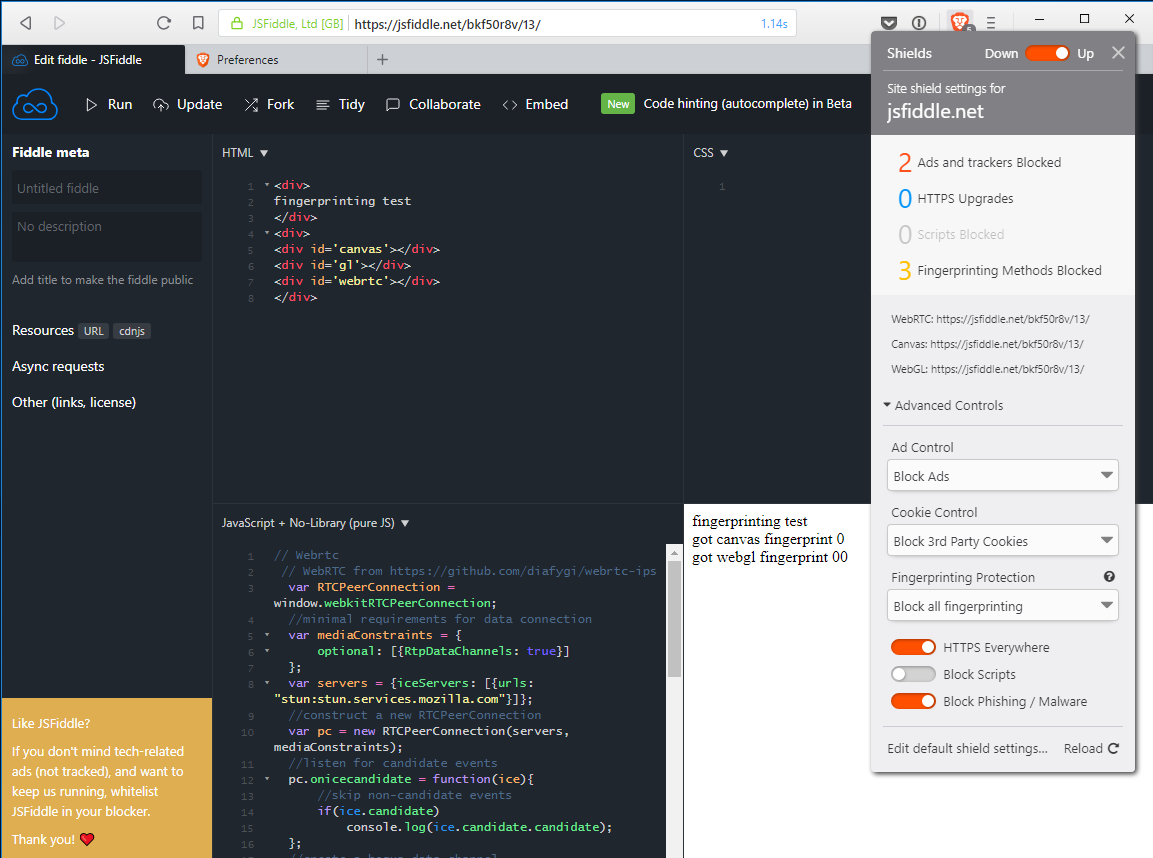1153x858 pixels.
Task: Open the Collaborate option
Action: pos(433,104)
